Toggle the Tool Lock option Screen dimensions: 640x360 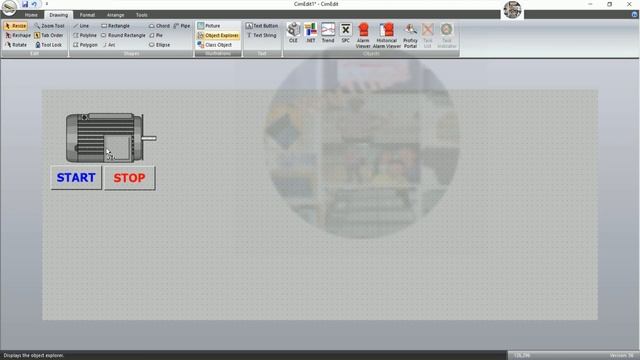pyautogui.click(x=48, y=45)
